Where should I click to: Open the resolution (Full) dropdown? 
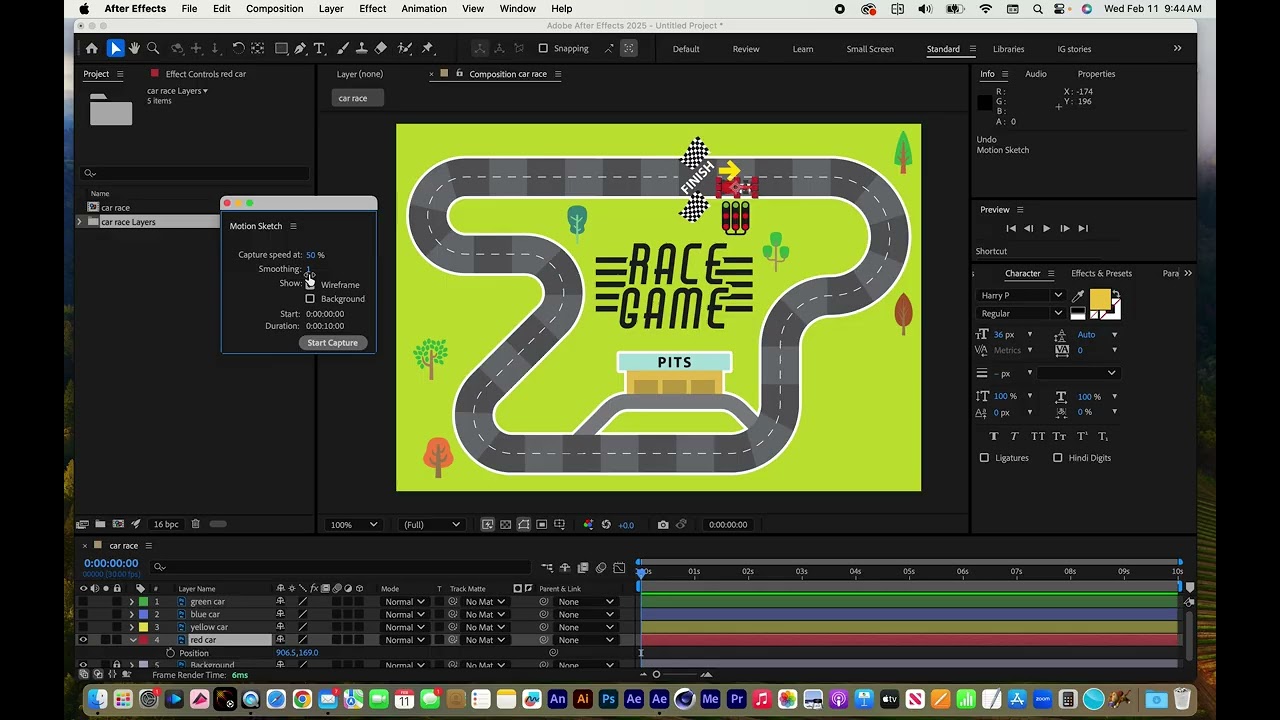pos(432,524)
